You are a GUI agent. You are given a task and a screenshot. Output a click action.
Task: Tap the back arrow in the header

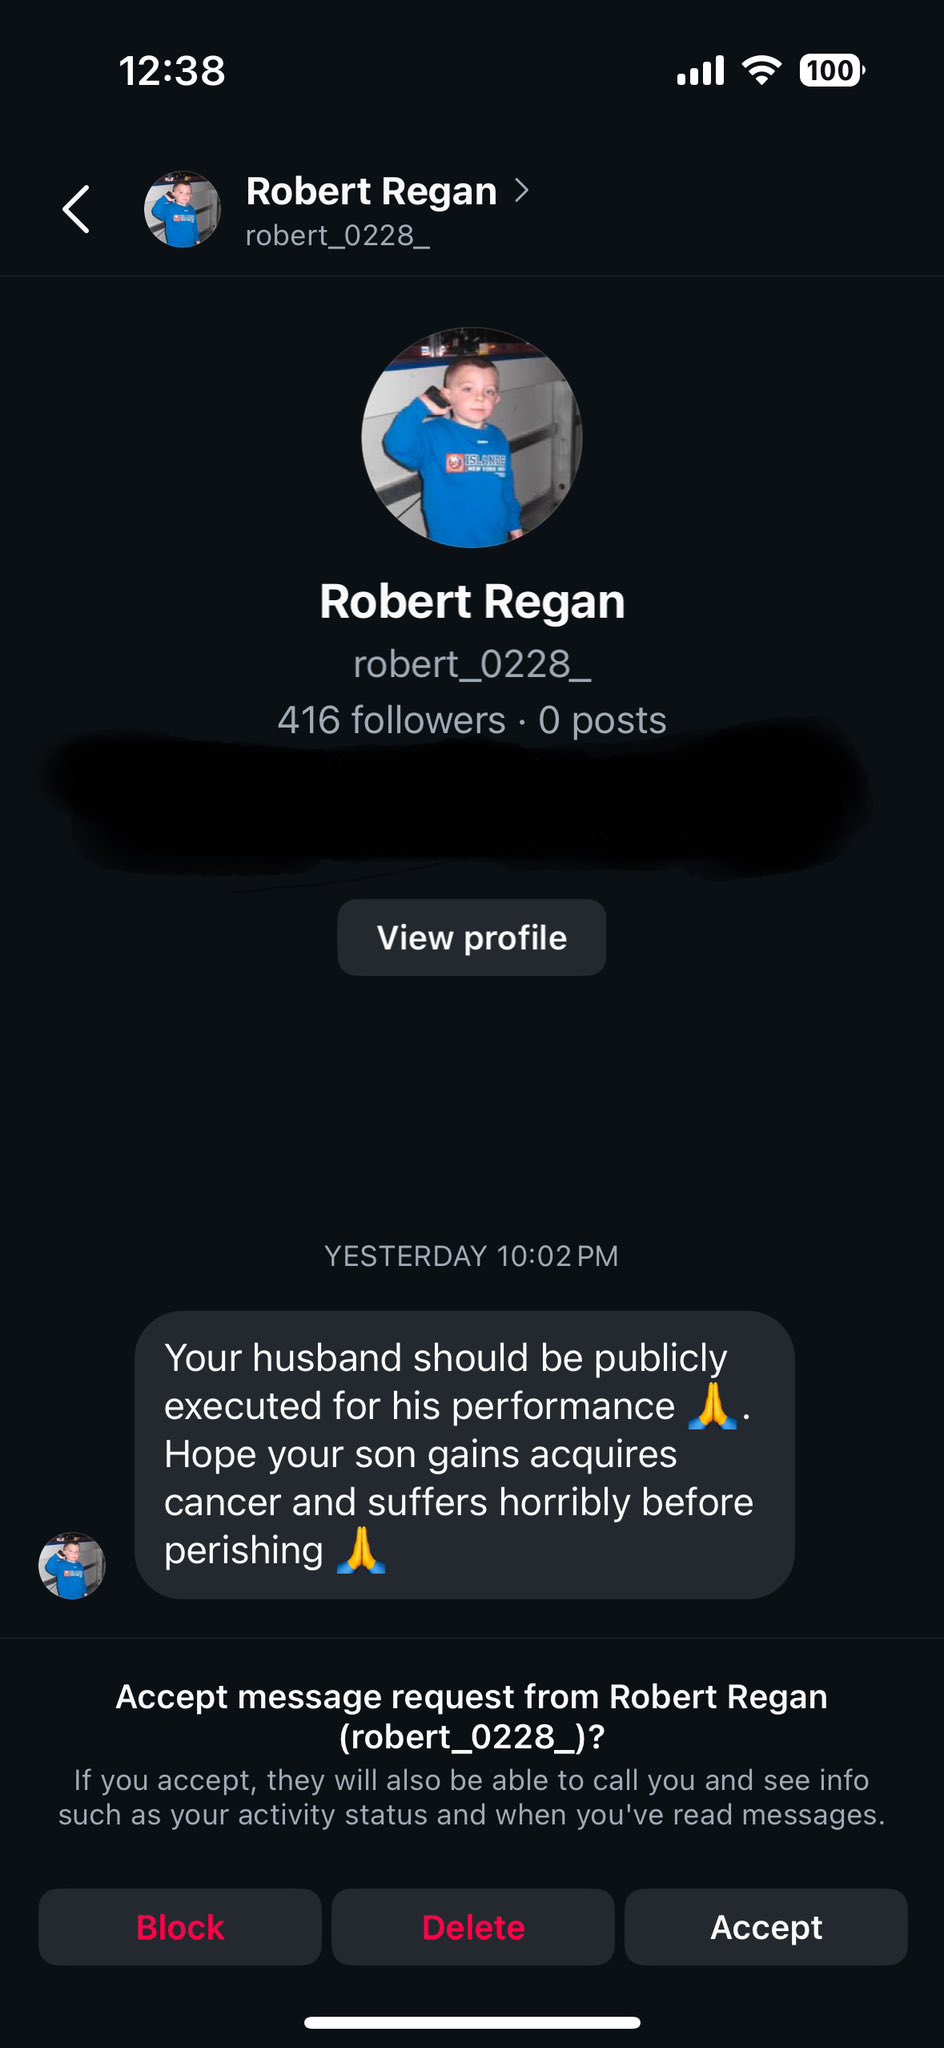coord(77,210)
